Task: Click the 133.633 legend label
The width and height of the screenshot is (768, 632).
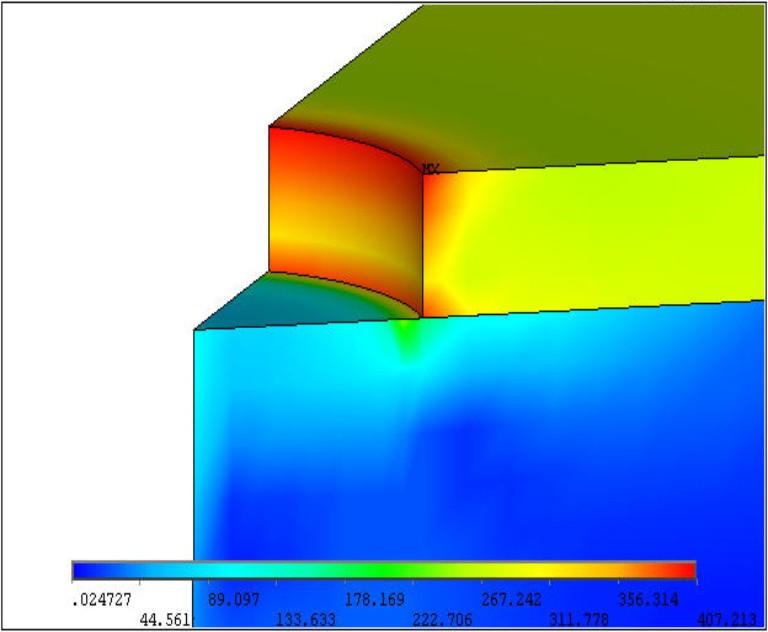Action: (304, 620)
